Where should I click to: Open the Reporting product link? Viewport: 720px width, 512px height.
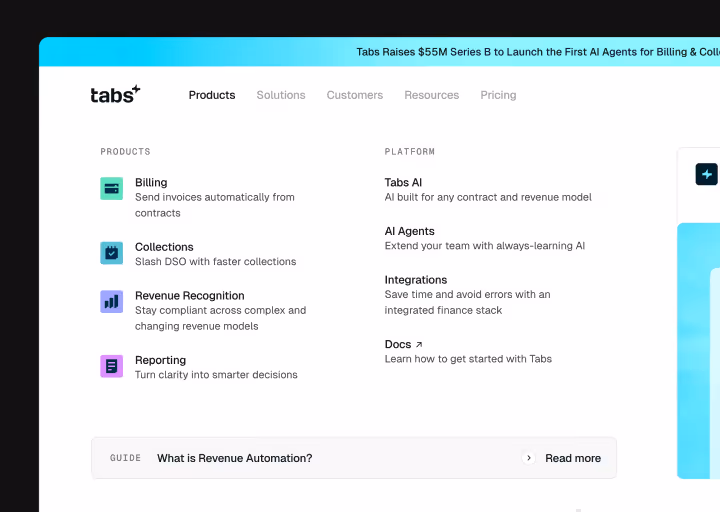(160, 360)
